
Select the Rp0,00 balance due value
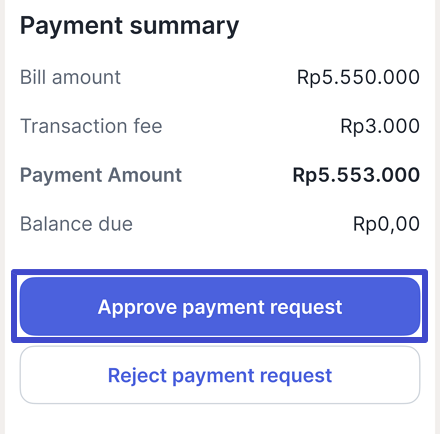[386, 224]
